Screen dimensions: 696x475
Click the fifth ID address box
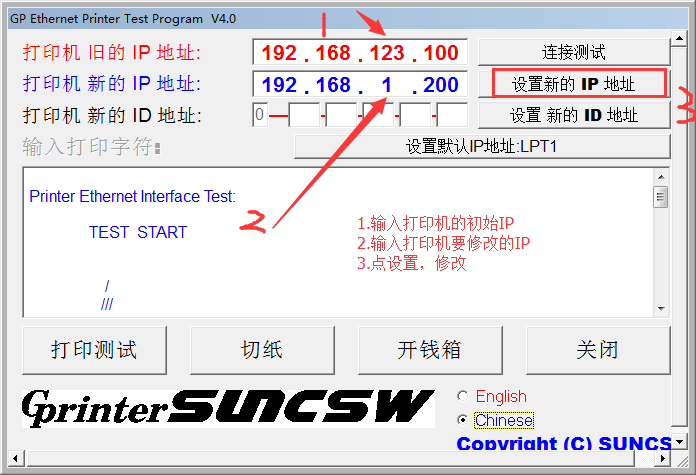tap(415, 115)
